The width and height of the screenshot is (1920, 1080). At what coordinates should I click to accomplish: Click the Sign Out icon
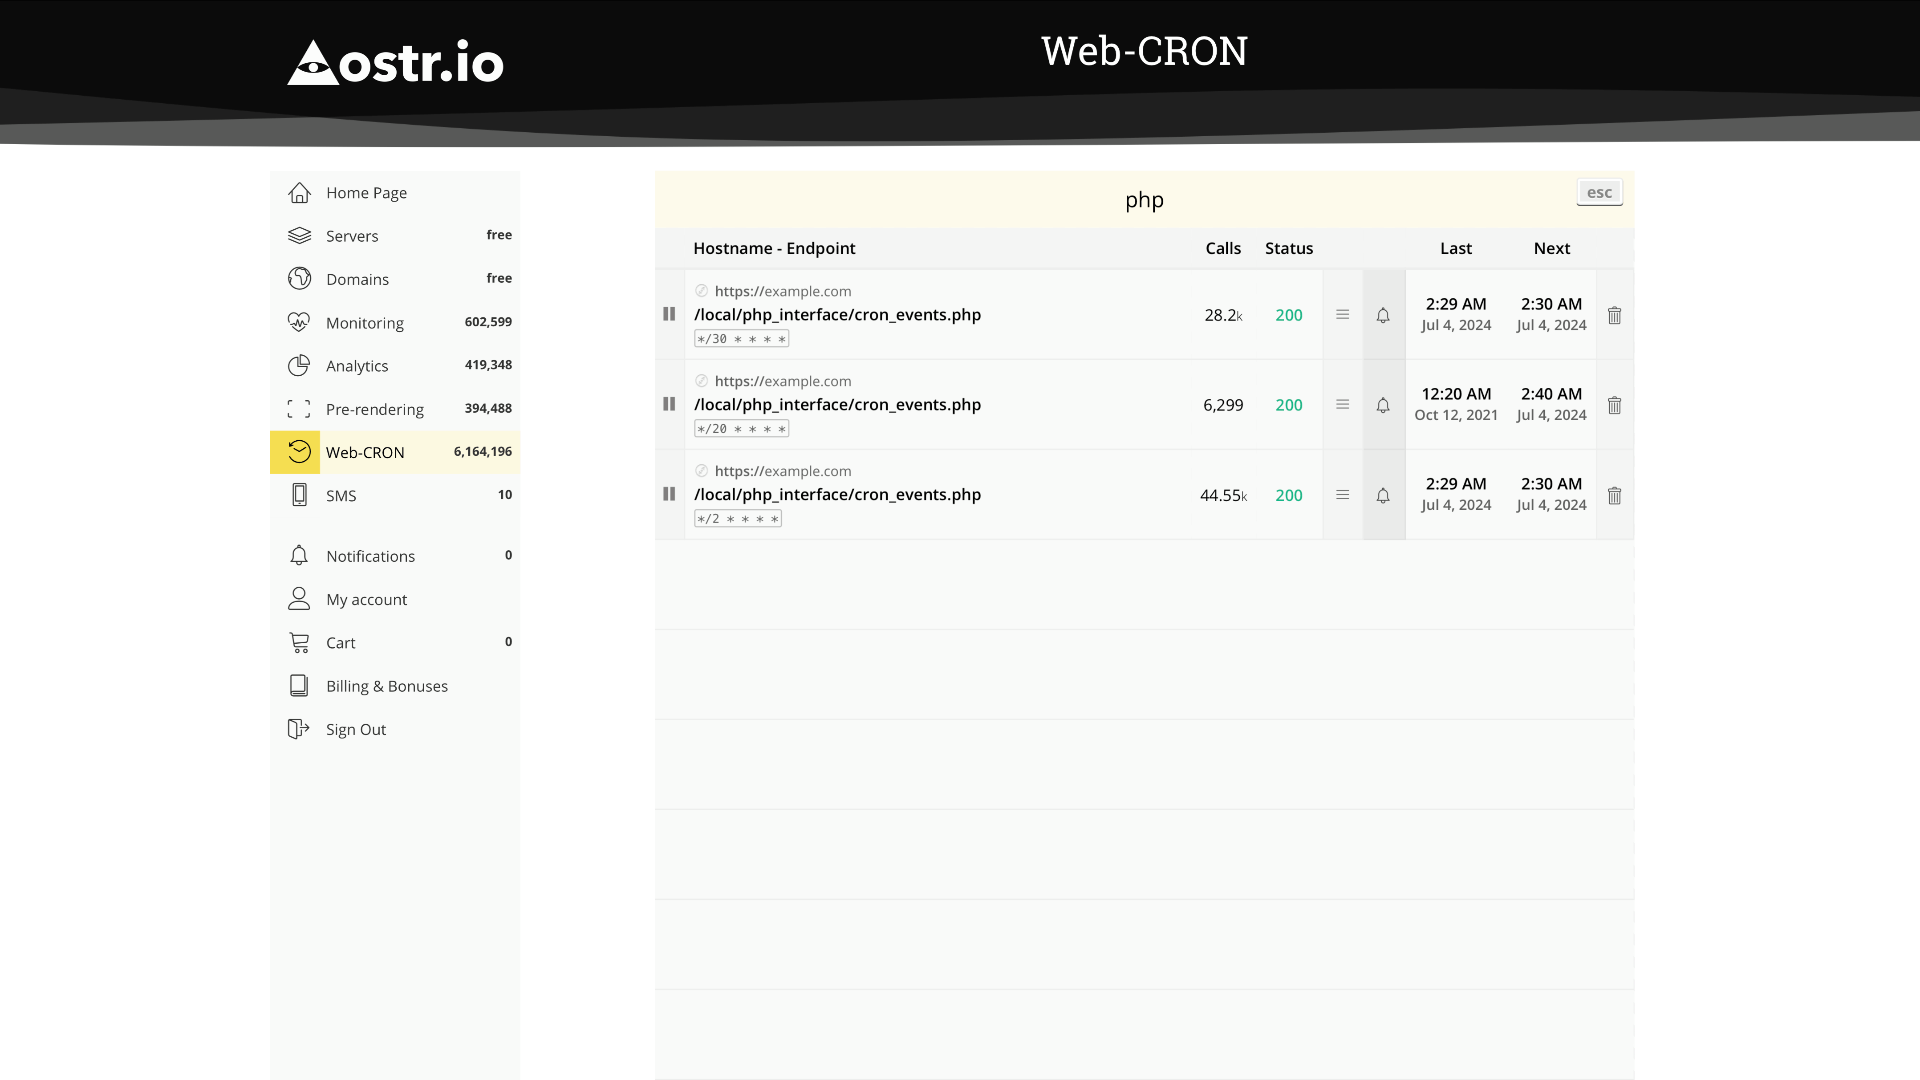[x=299, y=729]
